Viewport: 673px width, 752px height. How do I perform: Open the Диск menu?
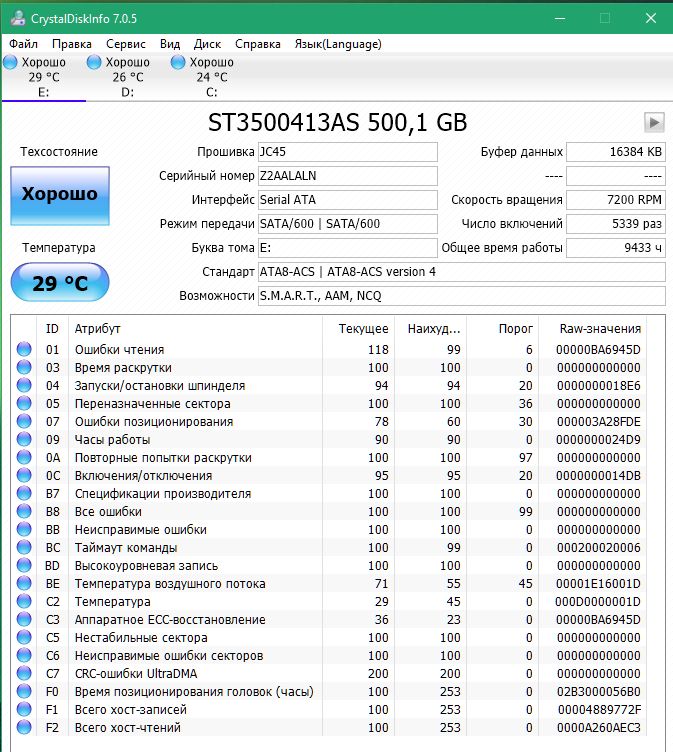pyautogui.click(x=207, y=44)
